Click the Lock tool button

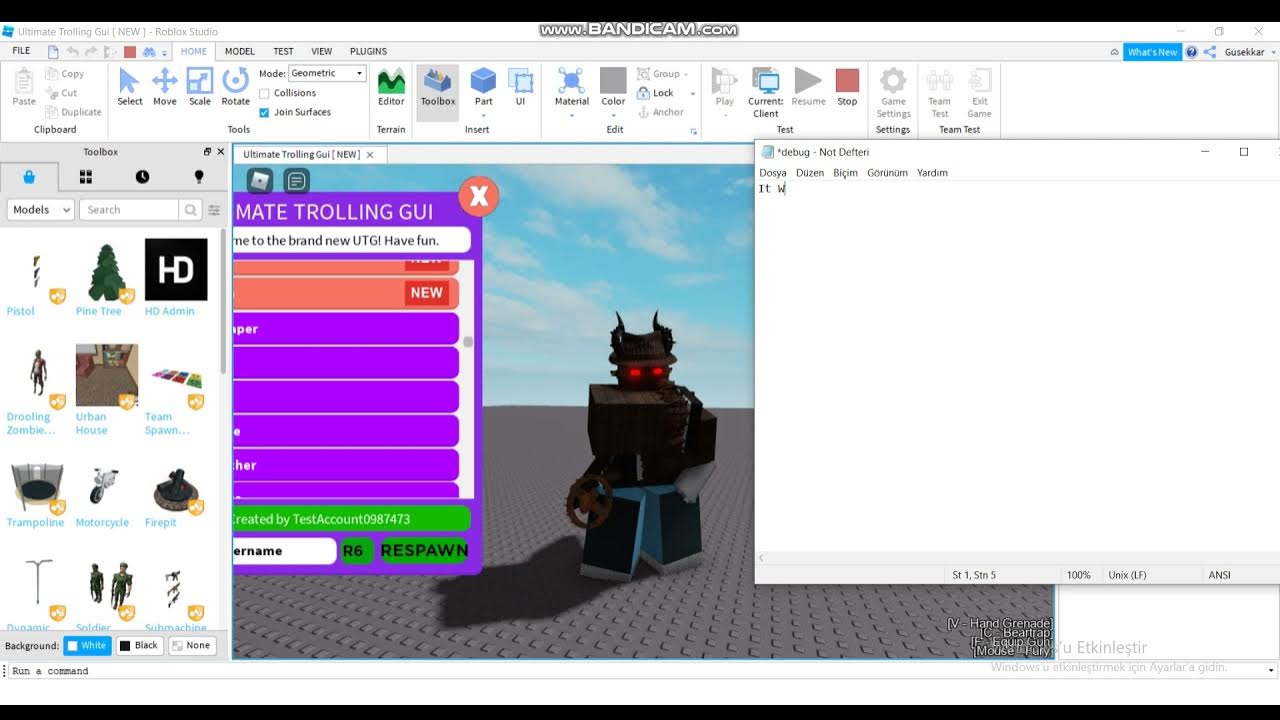[x=656, y=93]
